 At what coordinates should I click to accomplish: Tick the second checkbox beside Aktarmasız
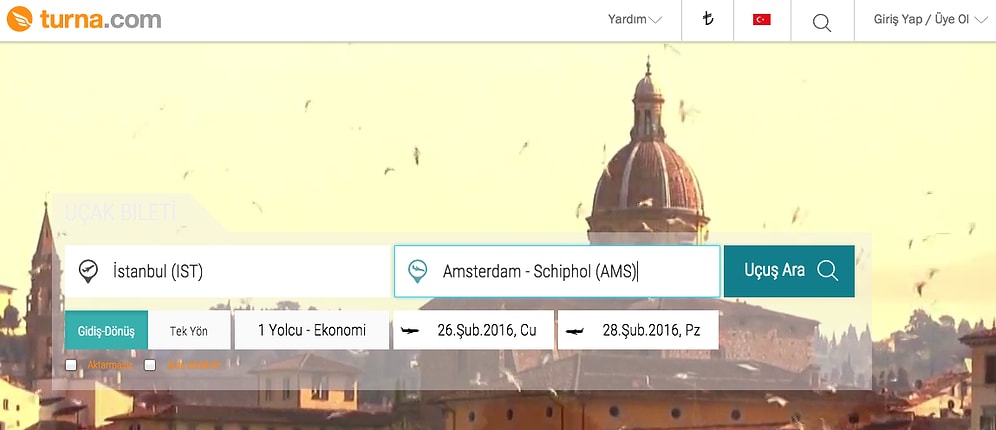[x=150, y=365]
